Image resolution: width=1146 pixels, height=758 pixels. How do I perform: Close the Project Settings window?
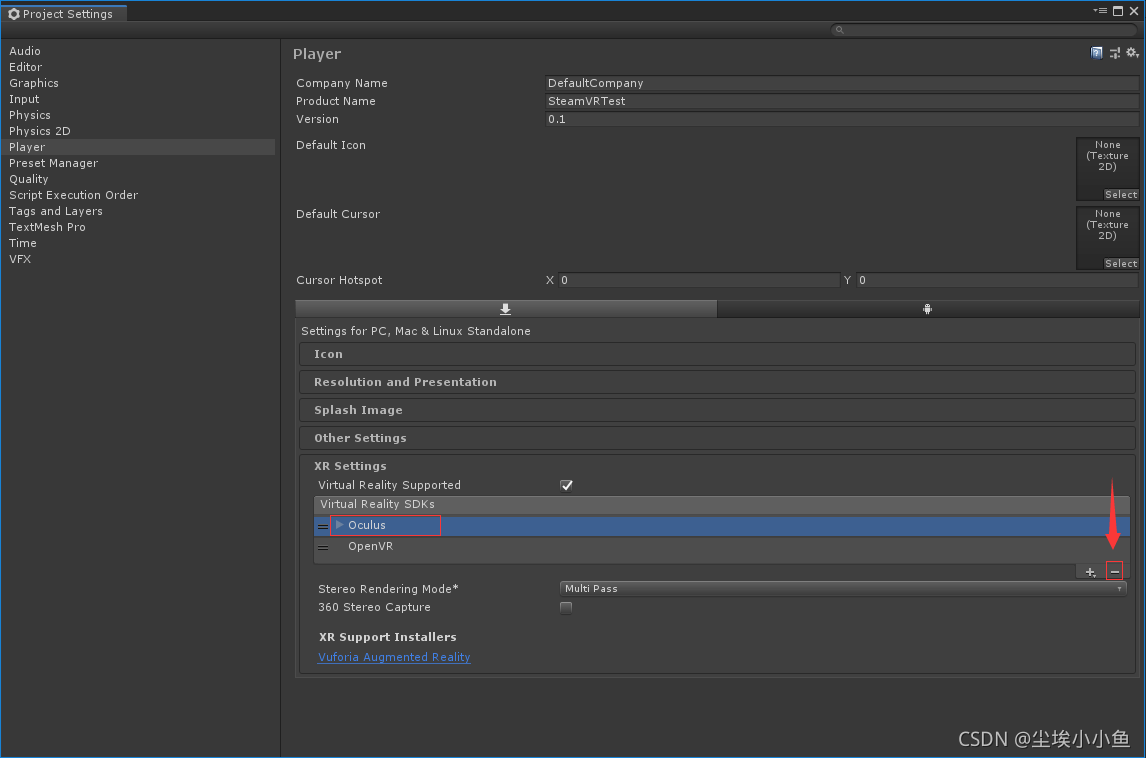(x=1134, y=11)
